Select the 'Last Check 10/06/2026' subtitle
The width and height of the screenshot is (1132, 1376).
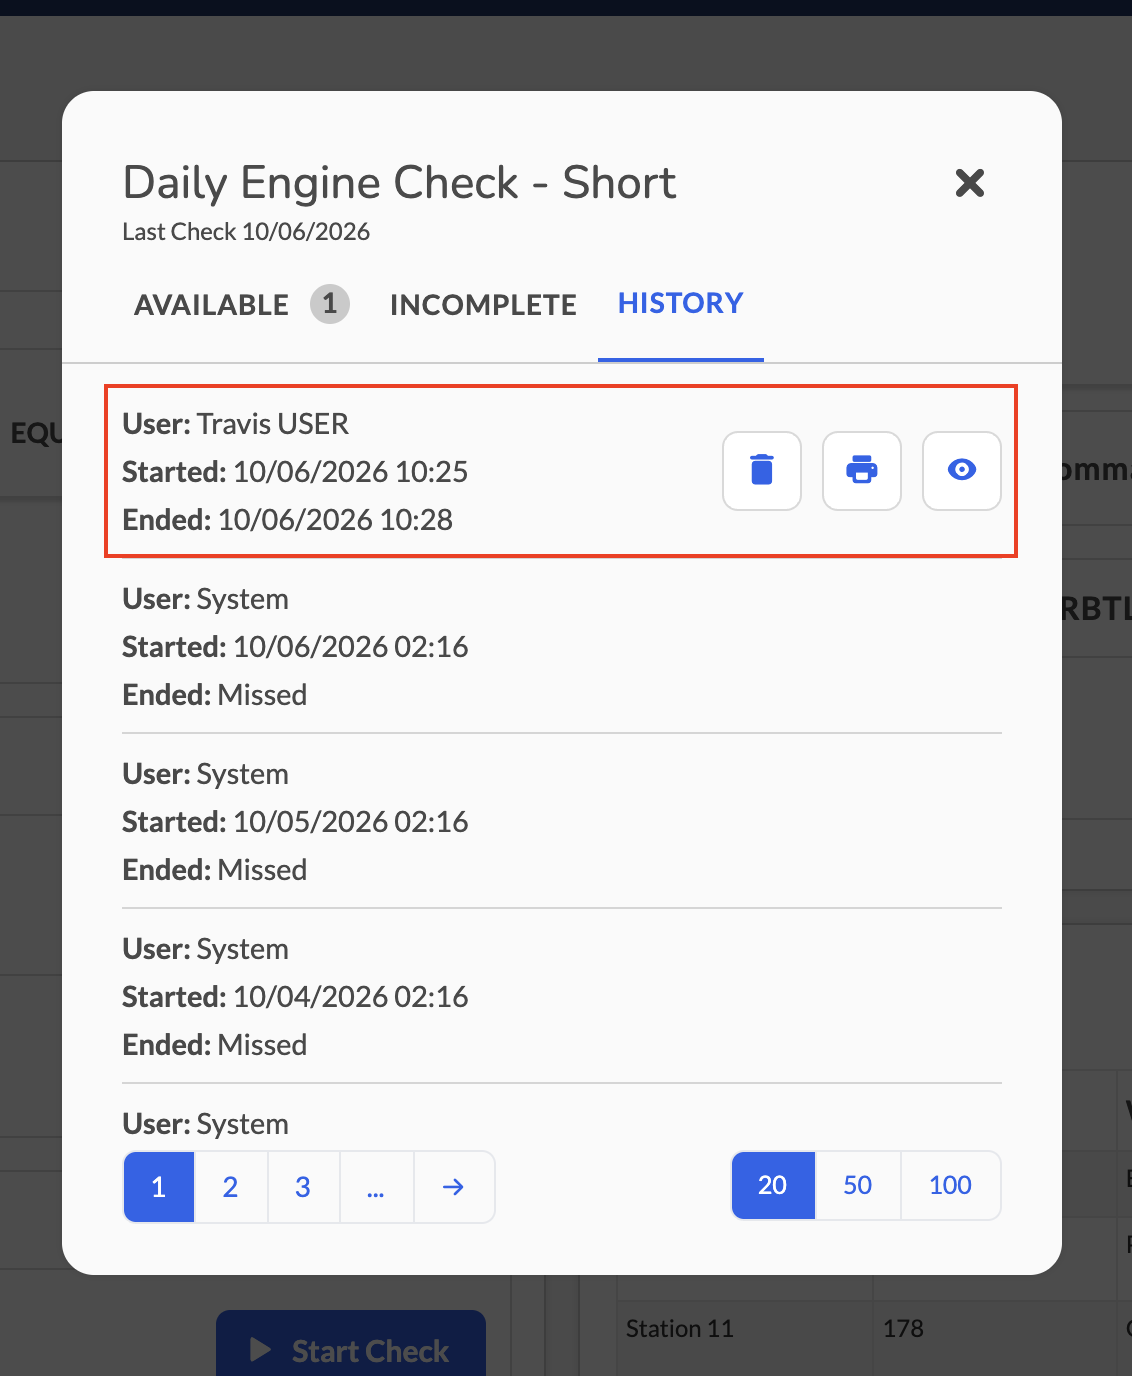pos(246,232)
